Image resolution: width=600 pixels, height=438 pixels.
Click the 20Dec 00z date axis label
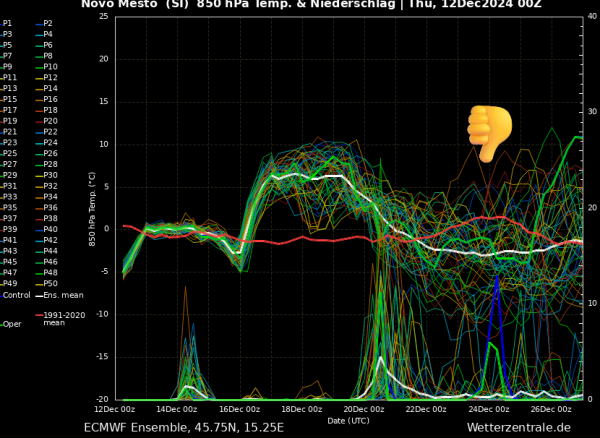click(364, 409)
